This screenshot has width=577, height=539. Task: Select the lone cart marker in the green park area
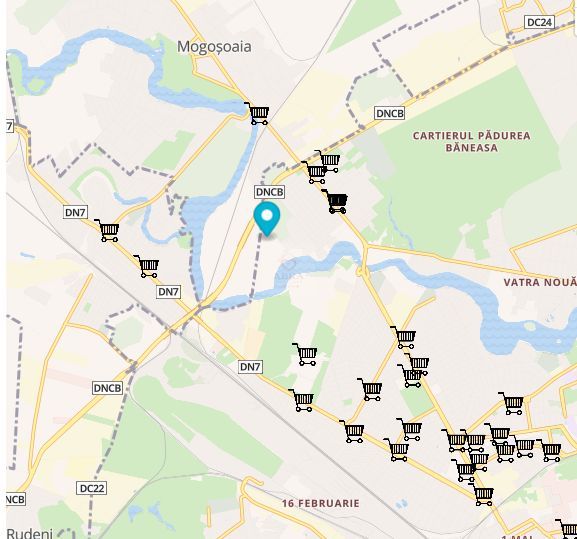tap(305, 354)
